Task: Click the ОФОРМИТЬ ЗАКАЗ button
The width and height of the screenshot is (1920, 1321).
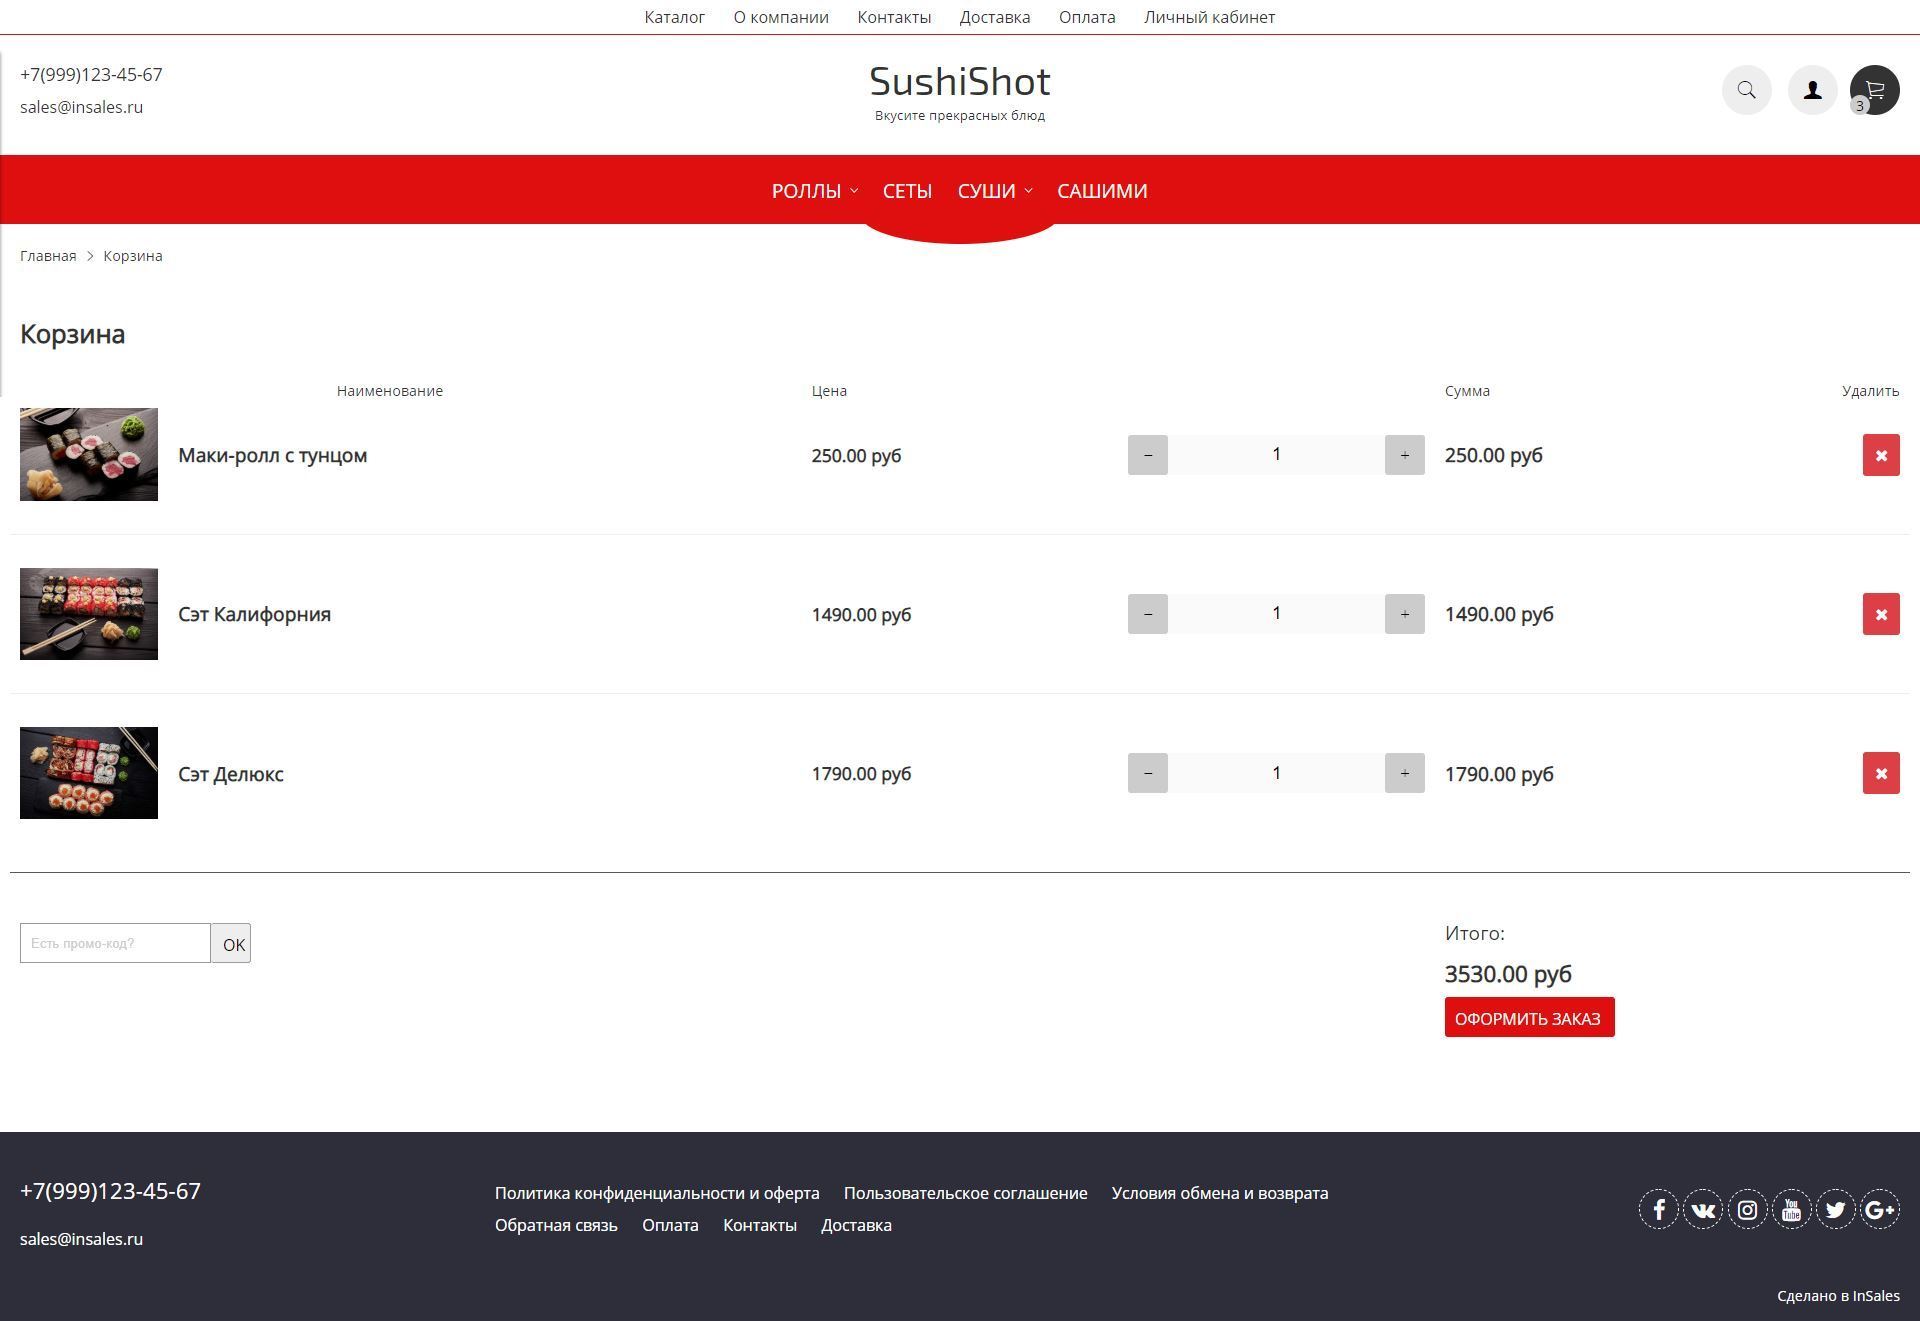Action: (x=1529, y=1018)
